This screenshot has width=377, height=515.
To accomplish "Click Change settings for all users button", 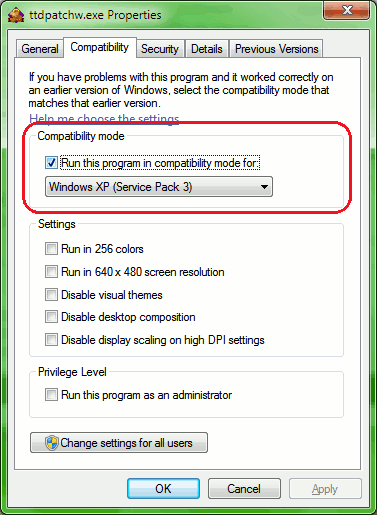I will (x=119, y=443).
